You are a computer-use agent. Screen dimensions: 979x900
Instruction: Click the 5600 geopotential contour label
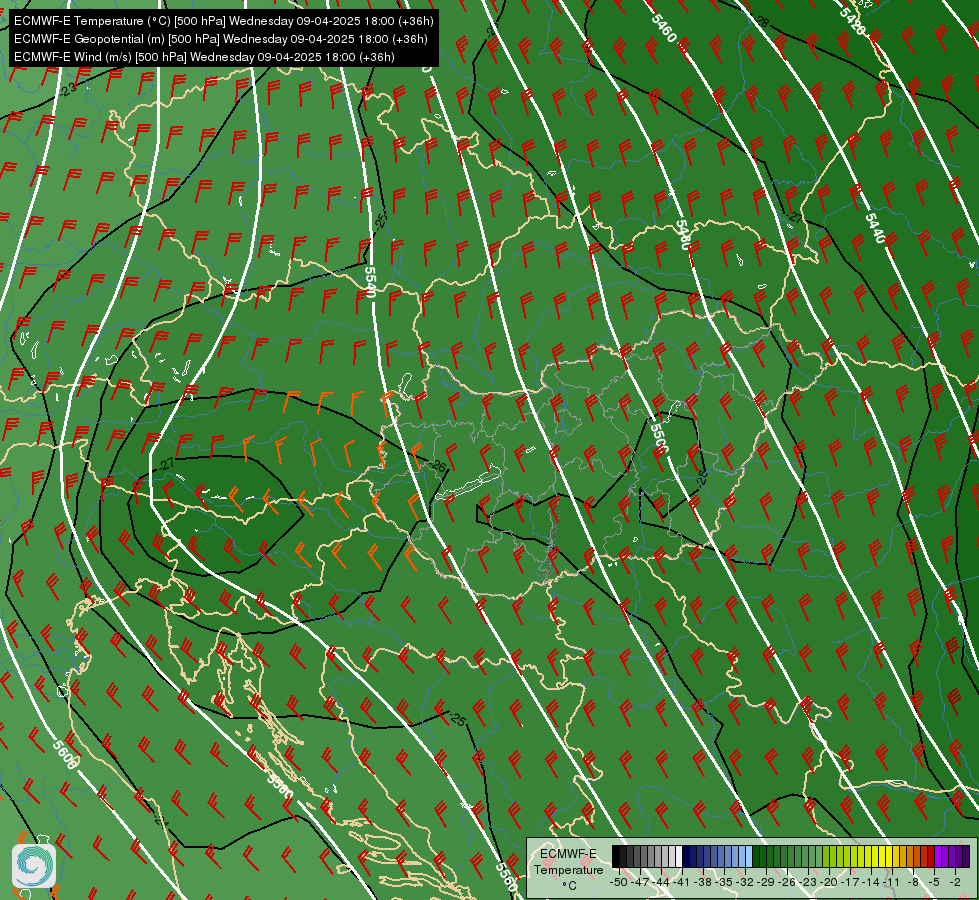tap(66, 755)
